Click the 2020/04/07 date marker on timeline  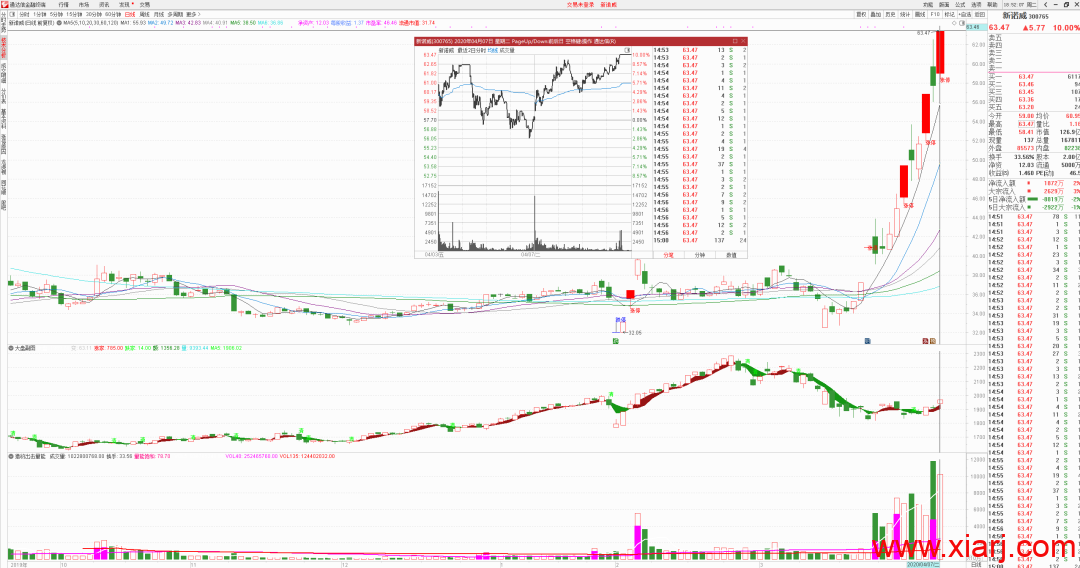[x=923, y=564]
